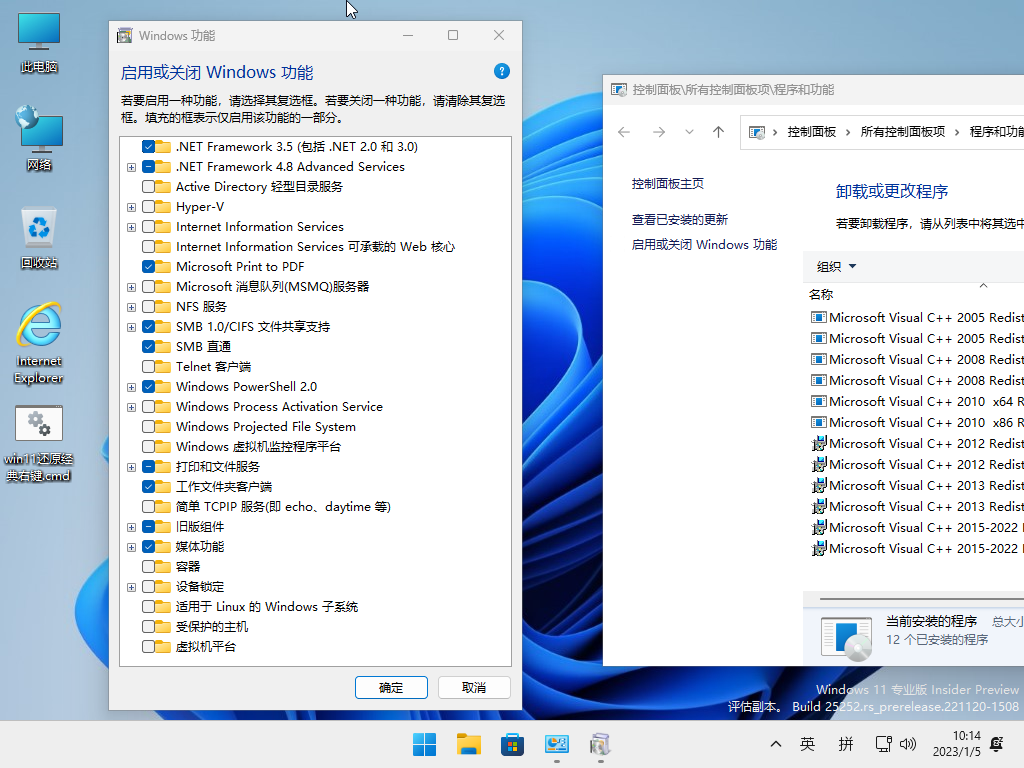Select the Recycle Bin desktop icon

[39, 238]
